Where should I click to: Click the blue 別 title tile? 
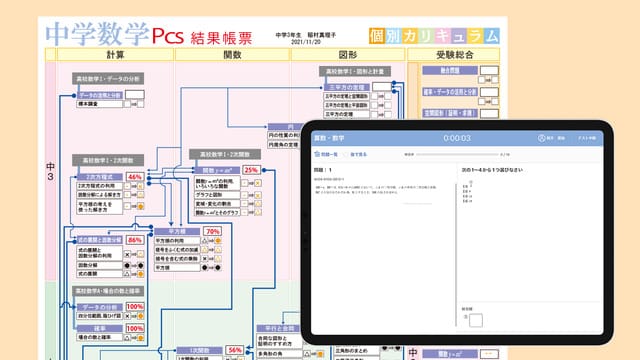pos(393,36)
